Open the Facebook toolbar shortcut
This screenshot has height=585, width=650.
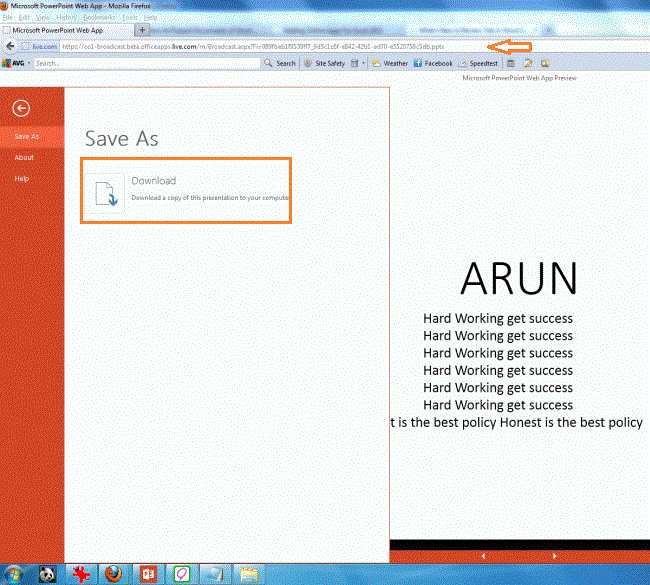433,63
